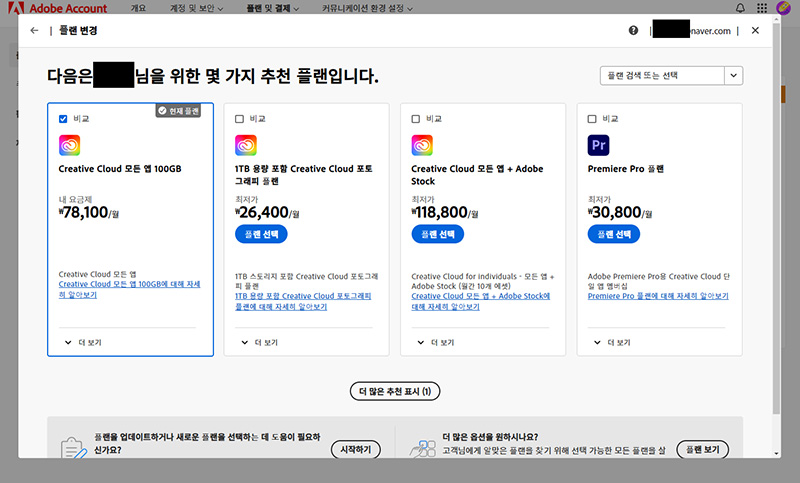Click the ₩78,100/월 price text
Image resolution: width=800 pixels, height=483 pixels.
[x=89, y=212]
